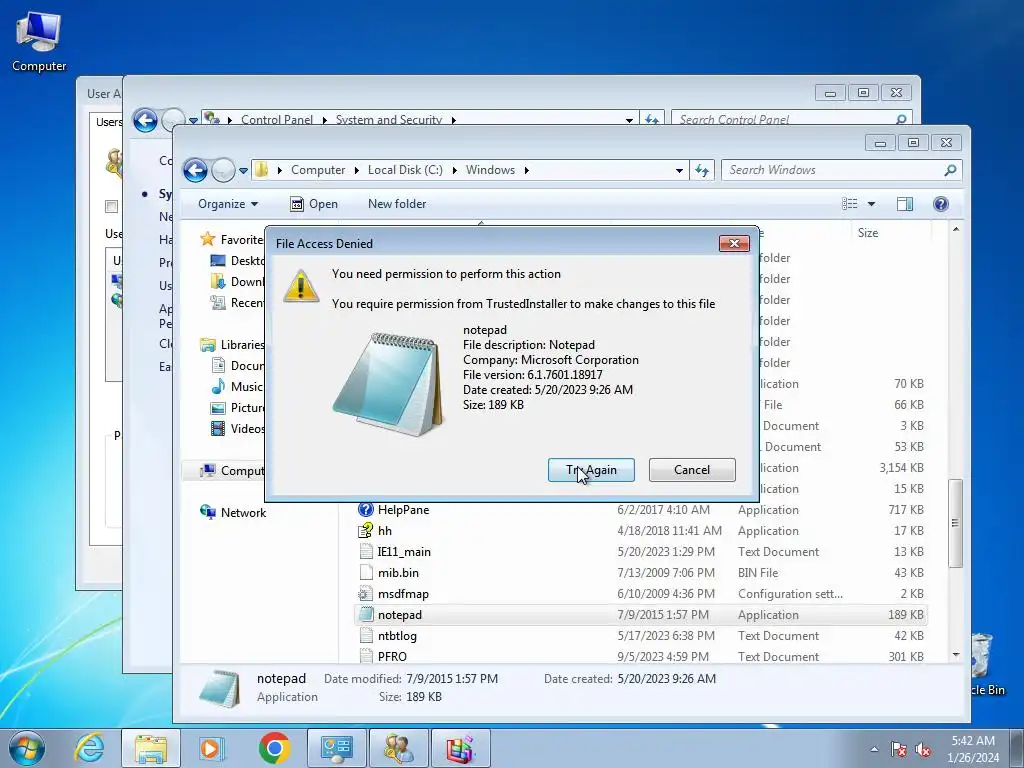This screenshot has width=1024, height=768.
Task: Click the file list scrollbar thumb
Action: click(x=955, y=523)
